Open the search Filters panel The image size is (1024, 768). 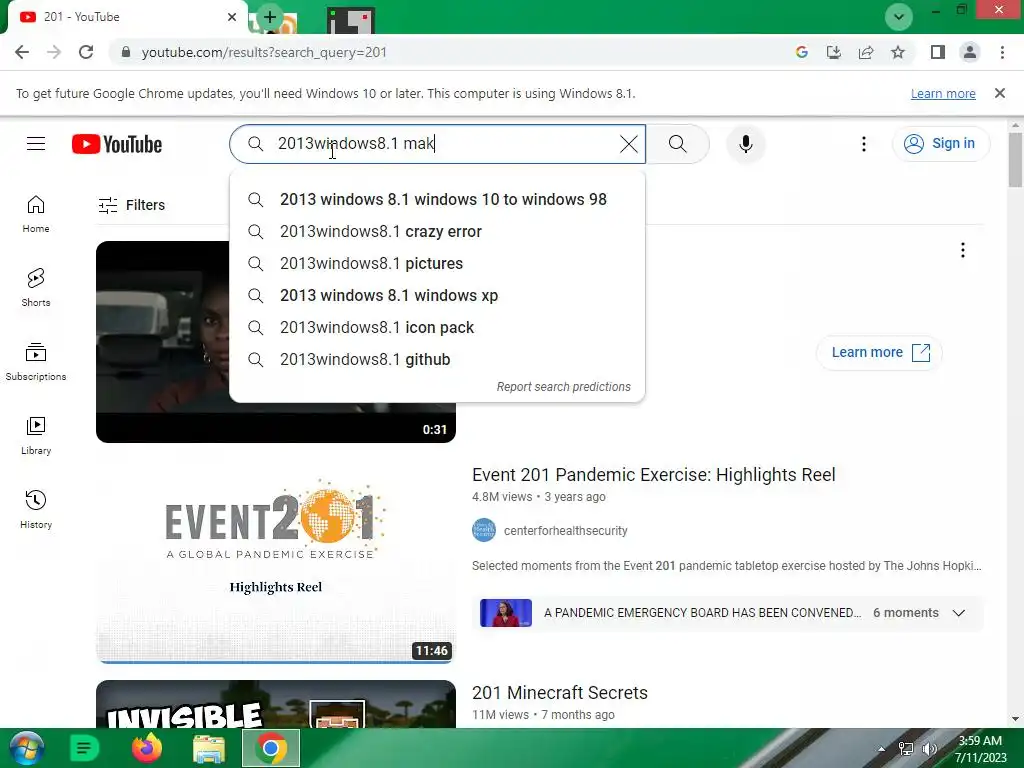tap(131, 205)
